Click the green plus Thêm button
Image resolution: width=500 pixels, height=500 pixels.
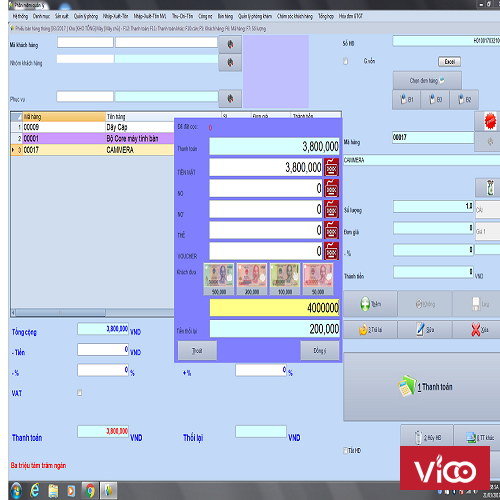[370, 304]
